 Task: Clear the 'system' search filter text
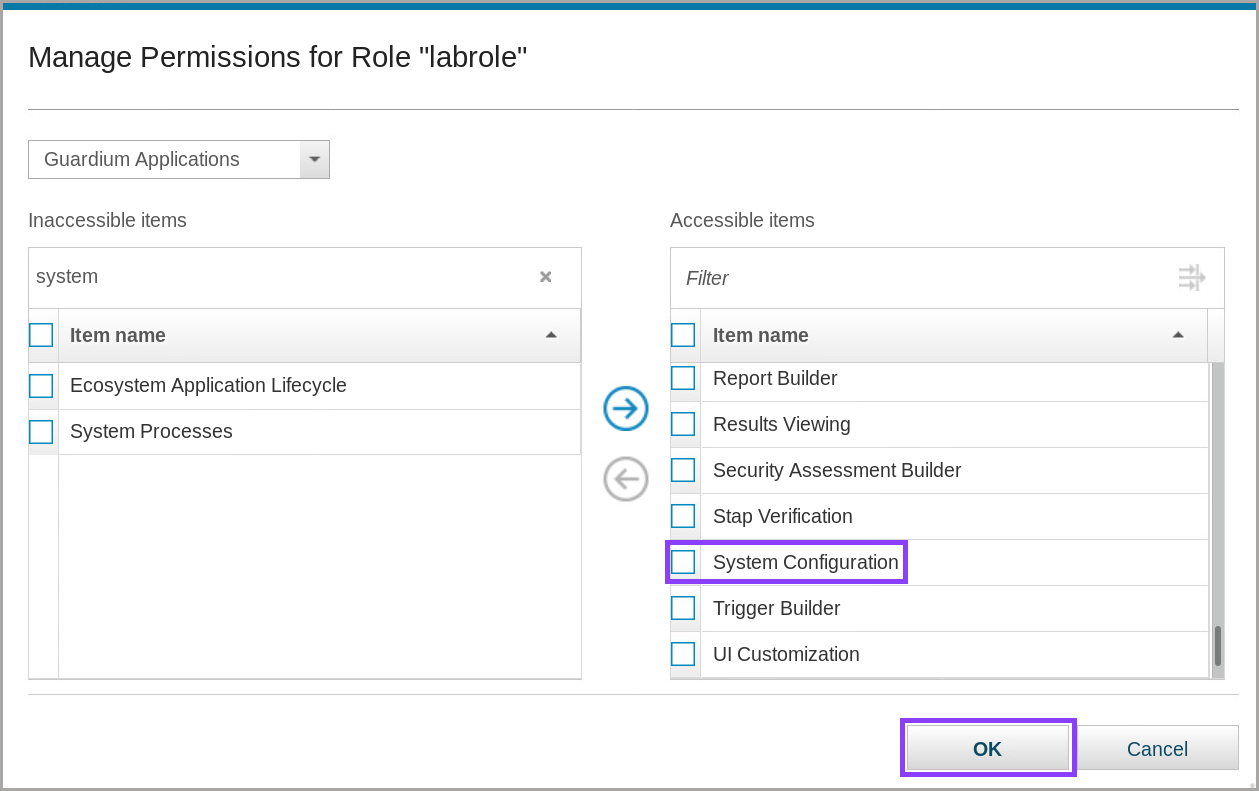click(x=546, y=277)
